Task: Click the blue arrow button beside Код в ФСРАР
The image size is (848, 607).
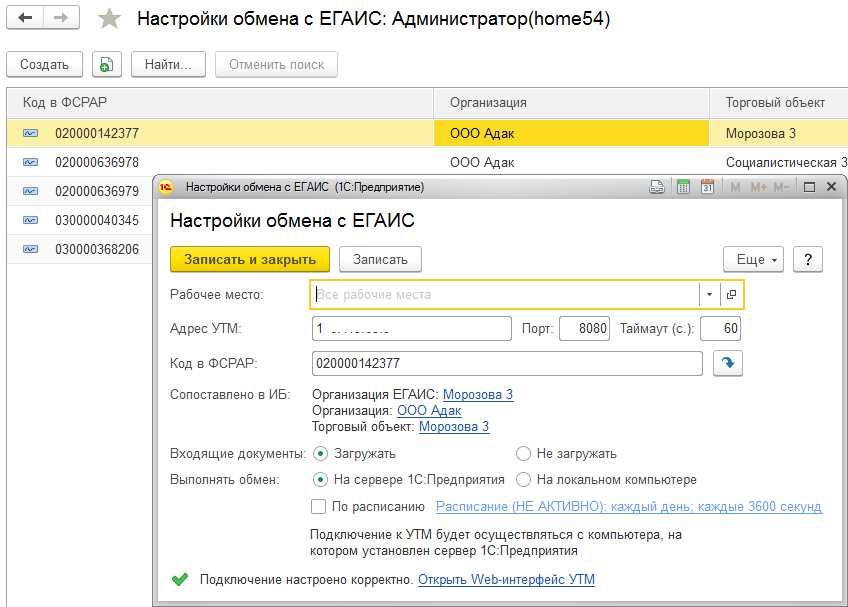Action: 728,363
